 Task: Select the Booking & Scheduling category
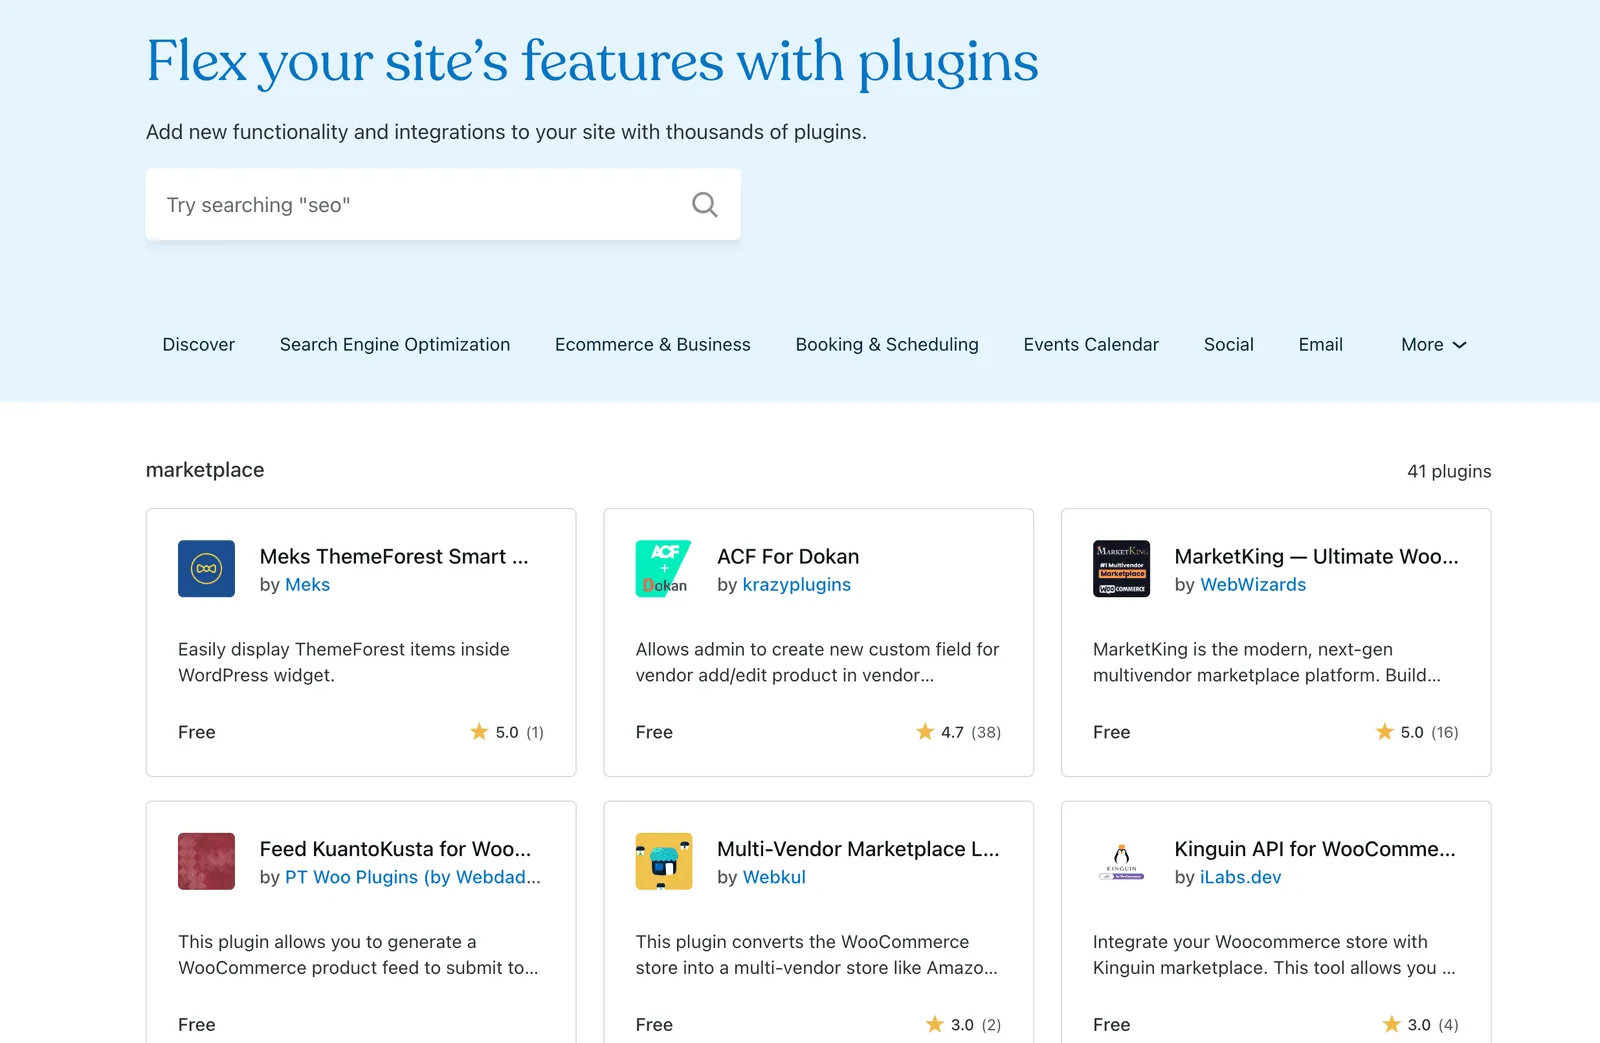[x=887, y=345]
